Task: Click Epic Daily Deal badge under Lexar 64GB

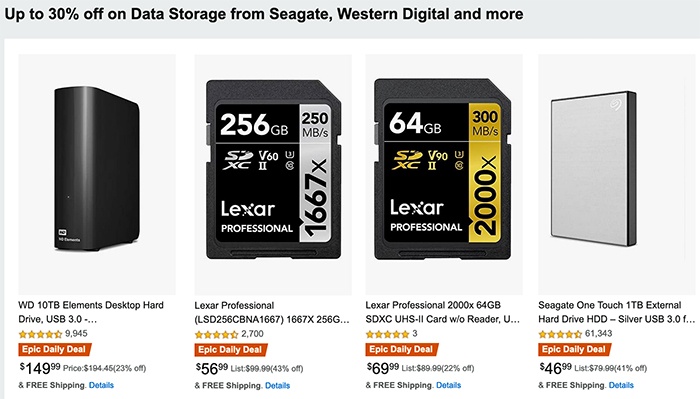Action: click(x=401, y=349)
